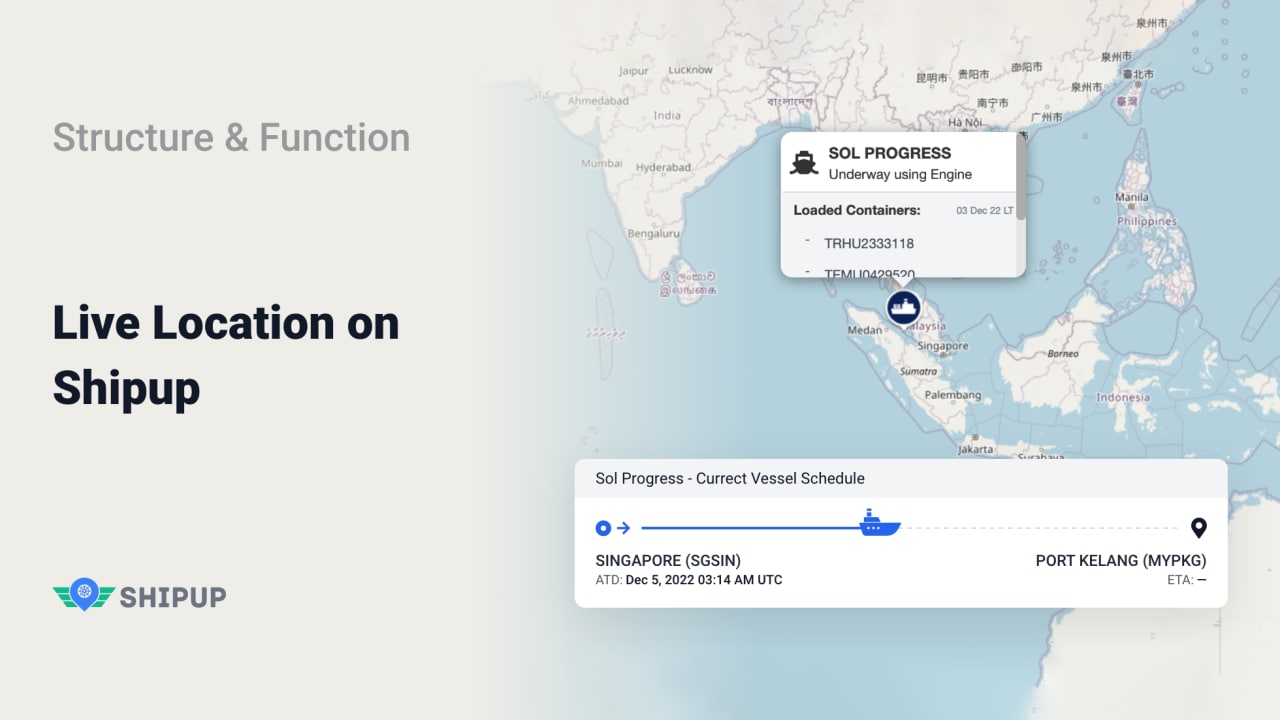
Task: Click the blue ship icon on the route line
Action: [880, 523]
